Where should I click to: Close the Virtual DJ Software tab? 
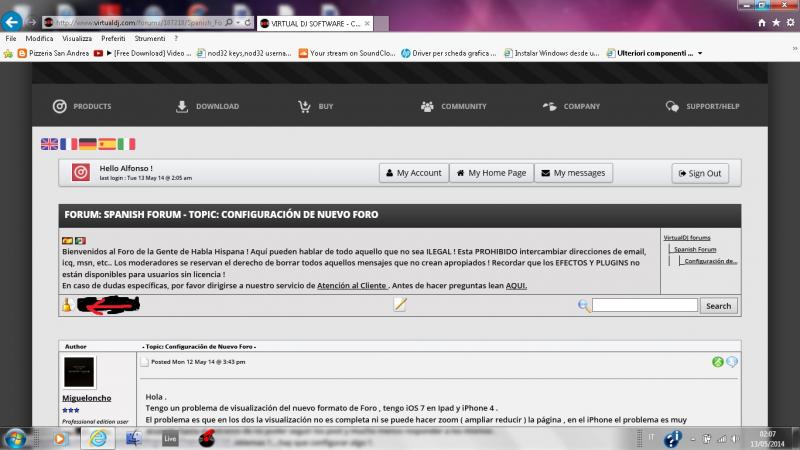tap(367, 23)
